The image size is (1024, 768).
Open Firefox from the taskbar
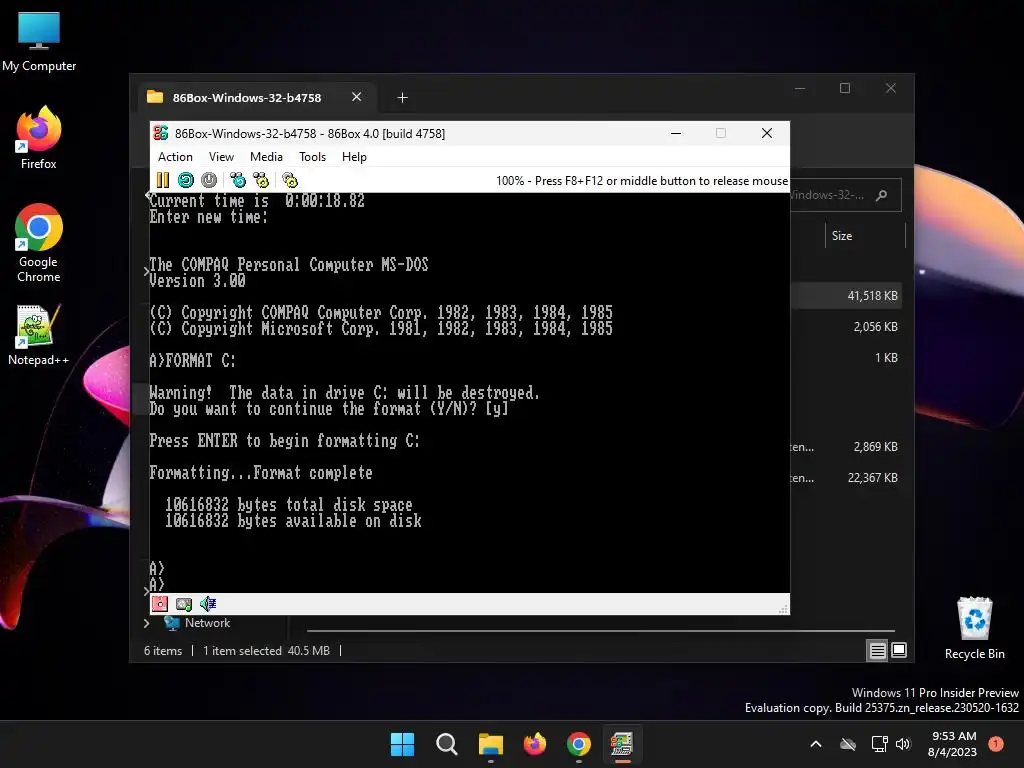535,744
